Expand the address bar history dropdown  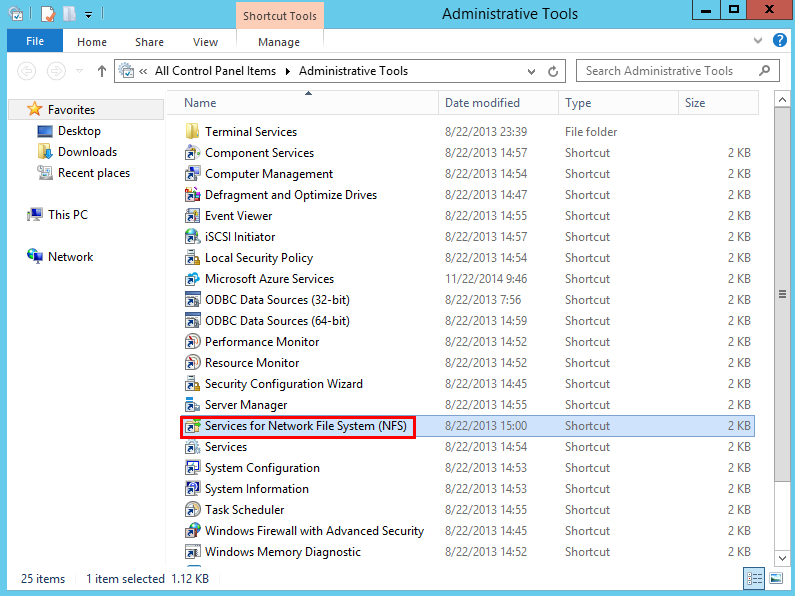coord(531,71)
